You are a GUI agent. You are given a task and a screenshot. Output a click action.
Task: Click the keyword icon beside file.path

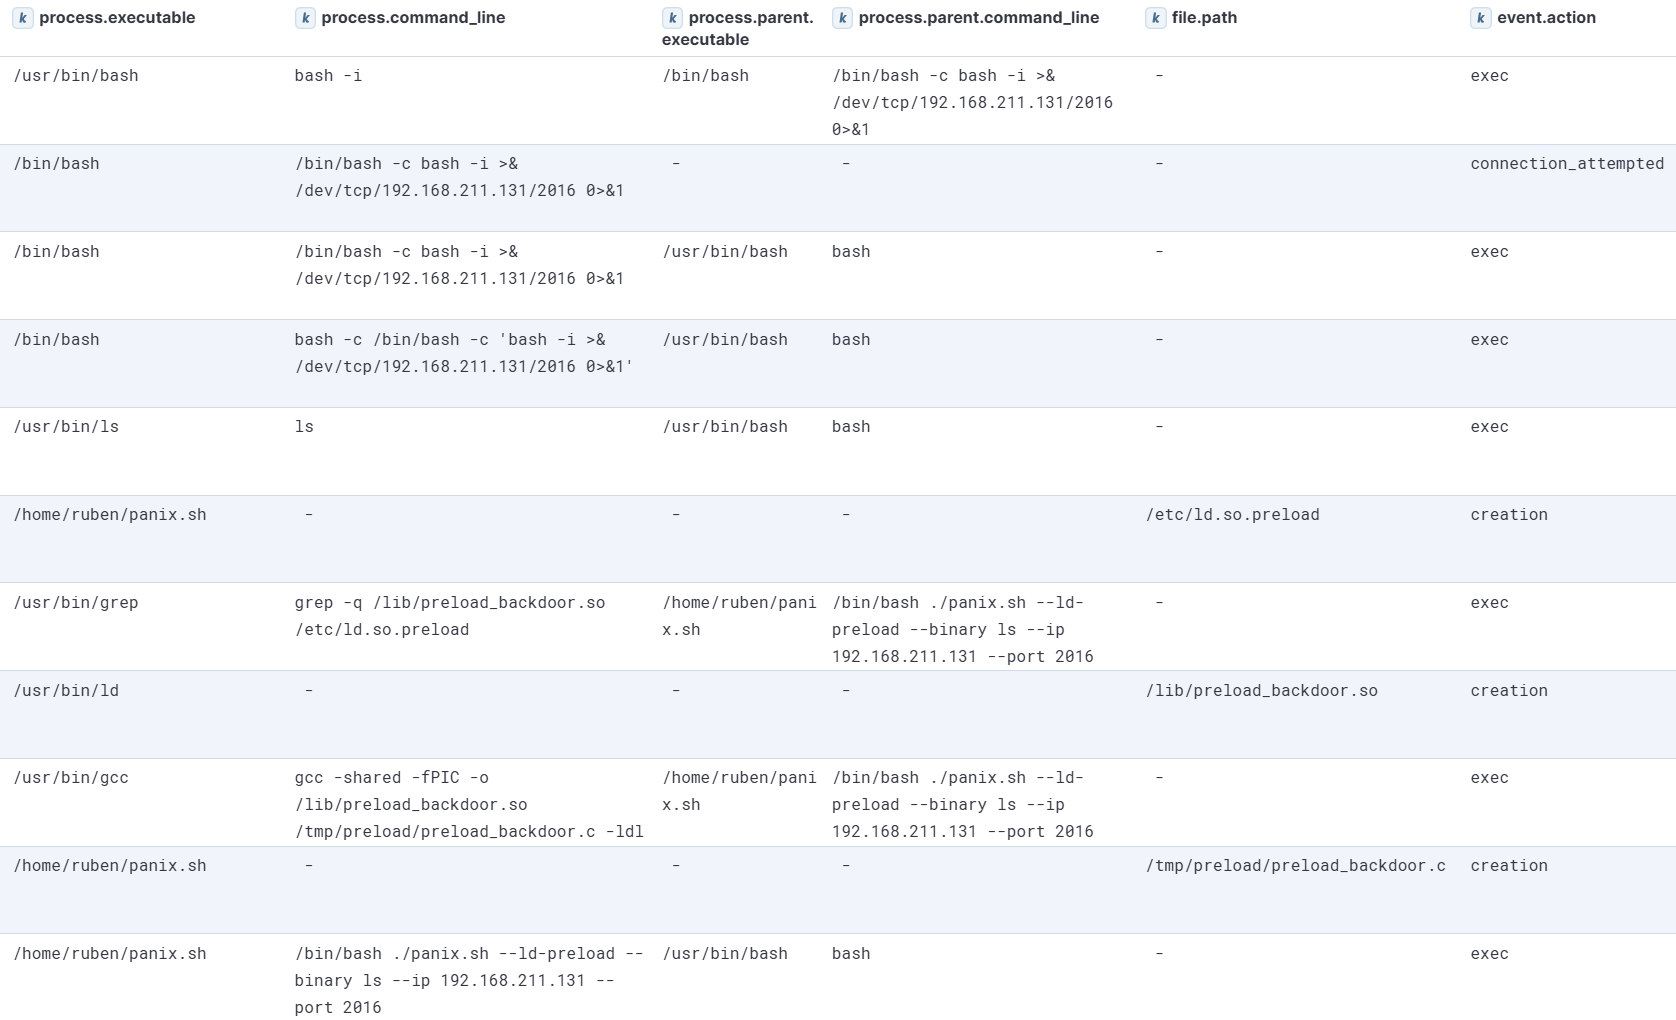coord(1157,17)
